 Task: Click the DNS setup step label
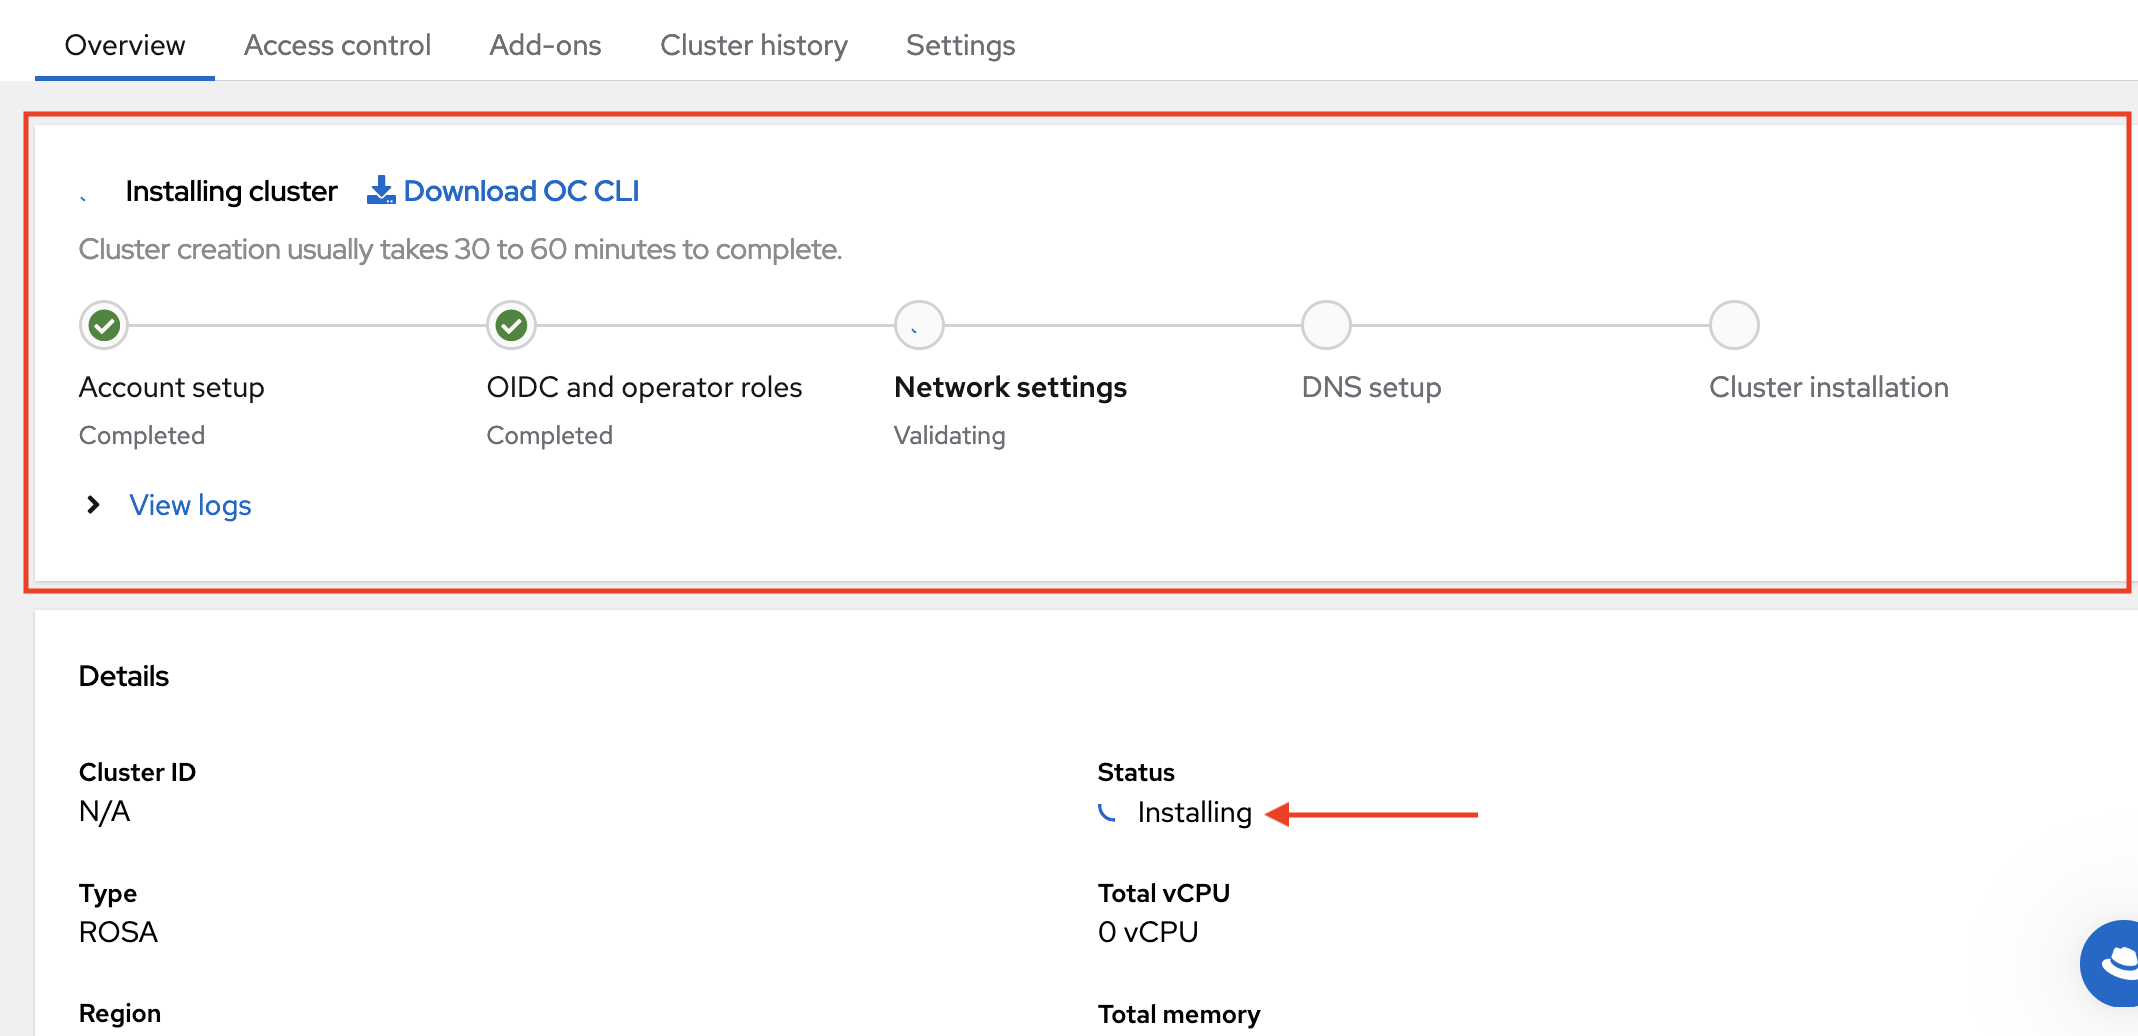[x=1371, y=387]
